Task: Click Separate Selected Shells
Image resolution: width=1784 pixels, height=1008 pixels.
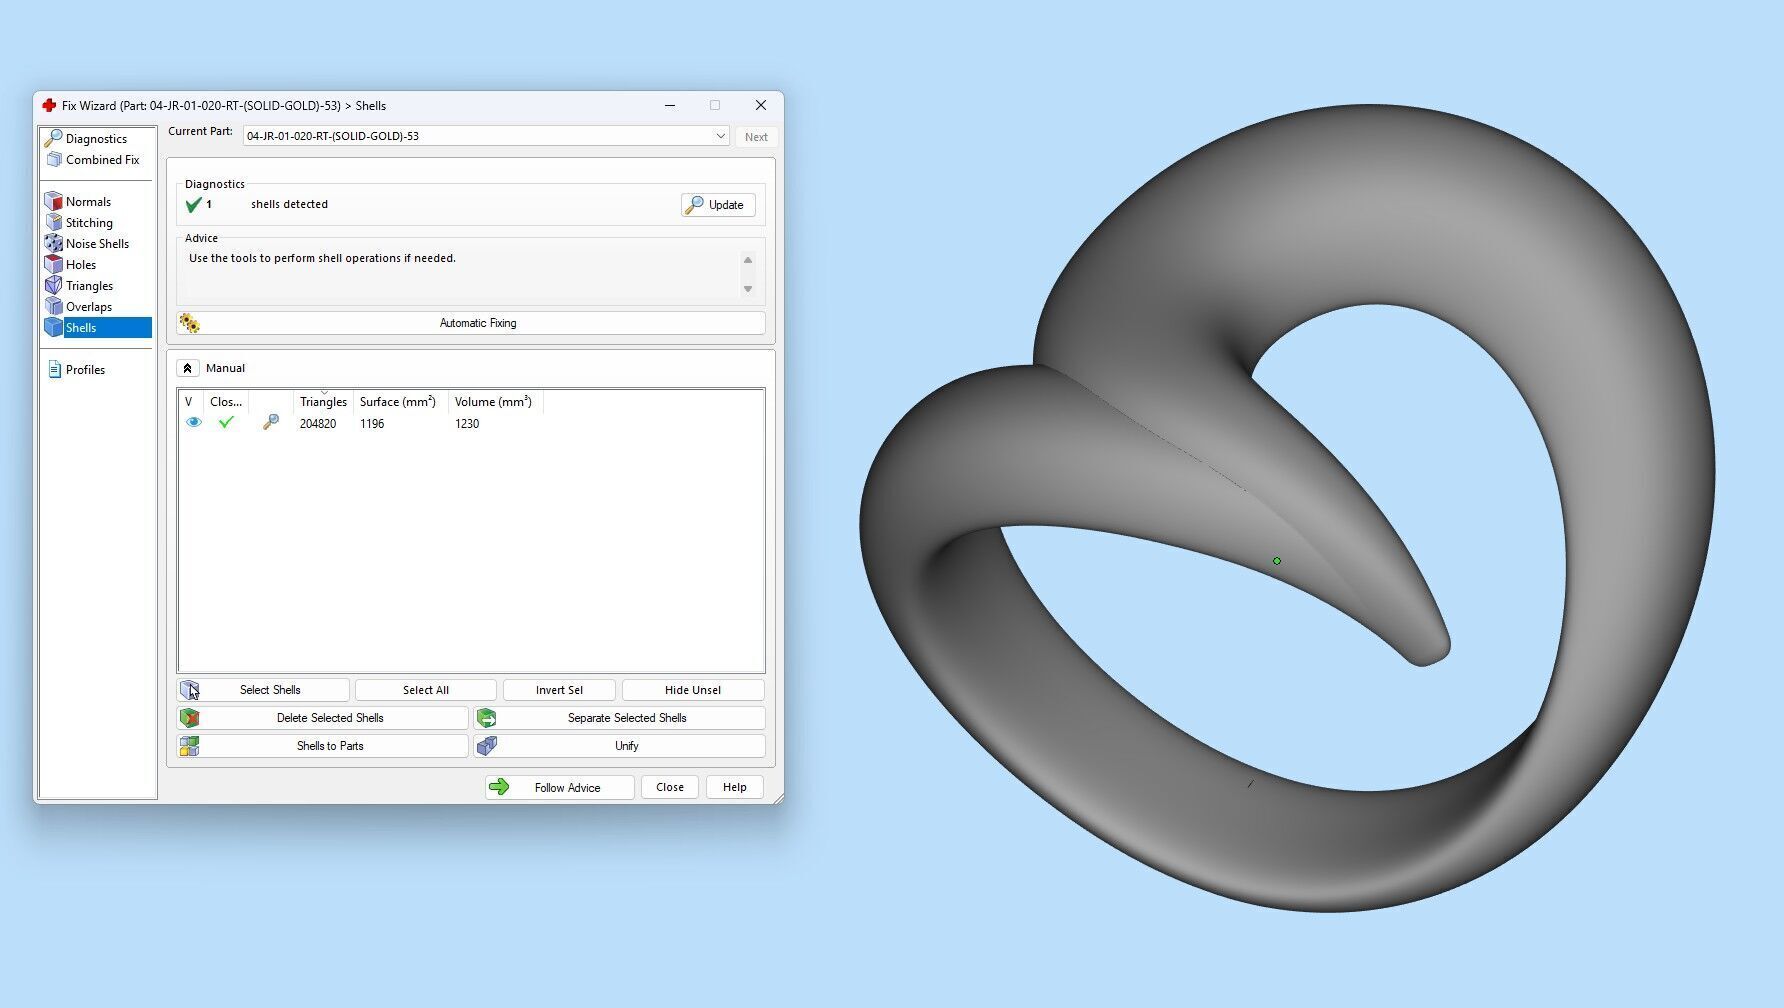Action: point(620,718)
